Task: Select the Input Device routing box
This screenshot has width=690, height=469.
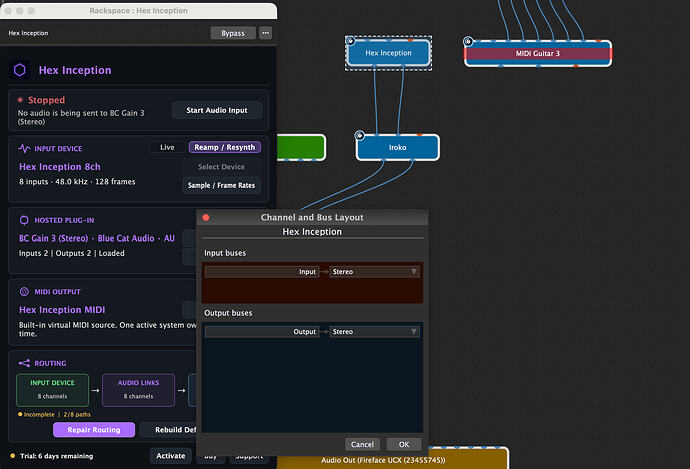Action: click(x=52, y=390)
